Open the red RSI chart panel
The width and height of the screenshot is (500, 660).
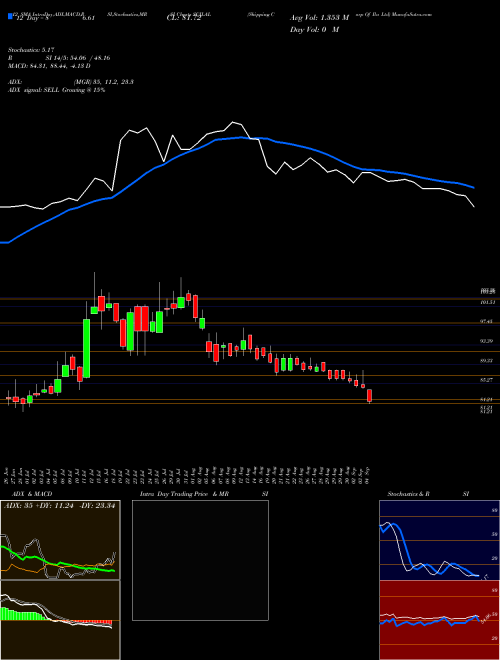tap(439, 620)
